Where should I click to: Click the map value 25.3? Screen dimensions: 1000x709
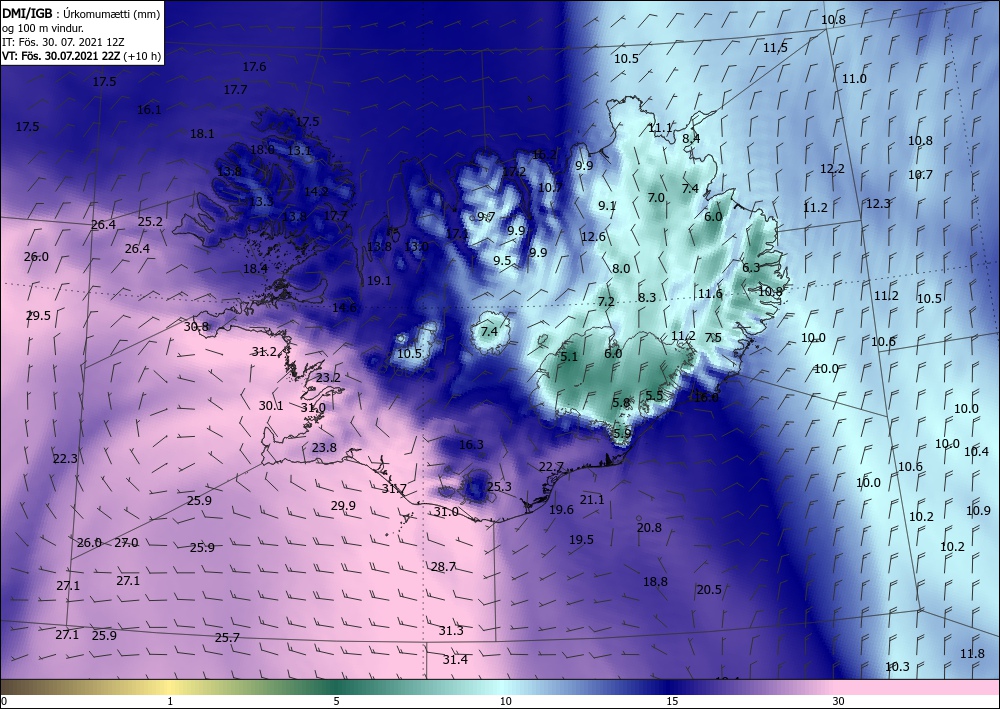pyautogui.click(x=499, y=486)
